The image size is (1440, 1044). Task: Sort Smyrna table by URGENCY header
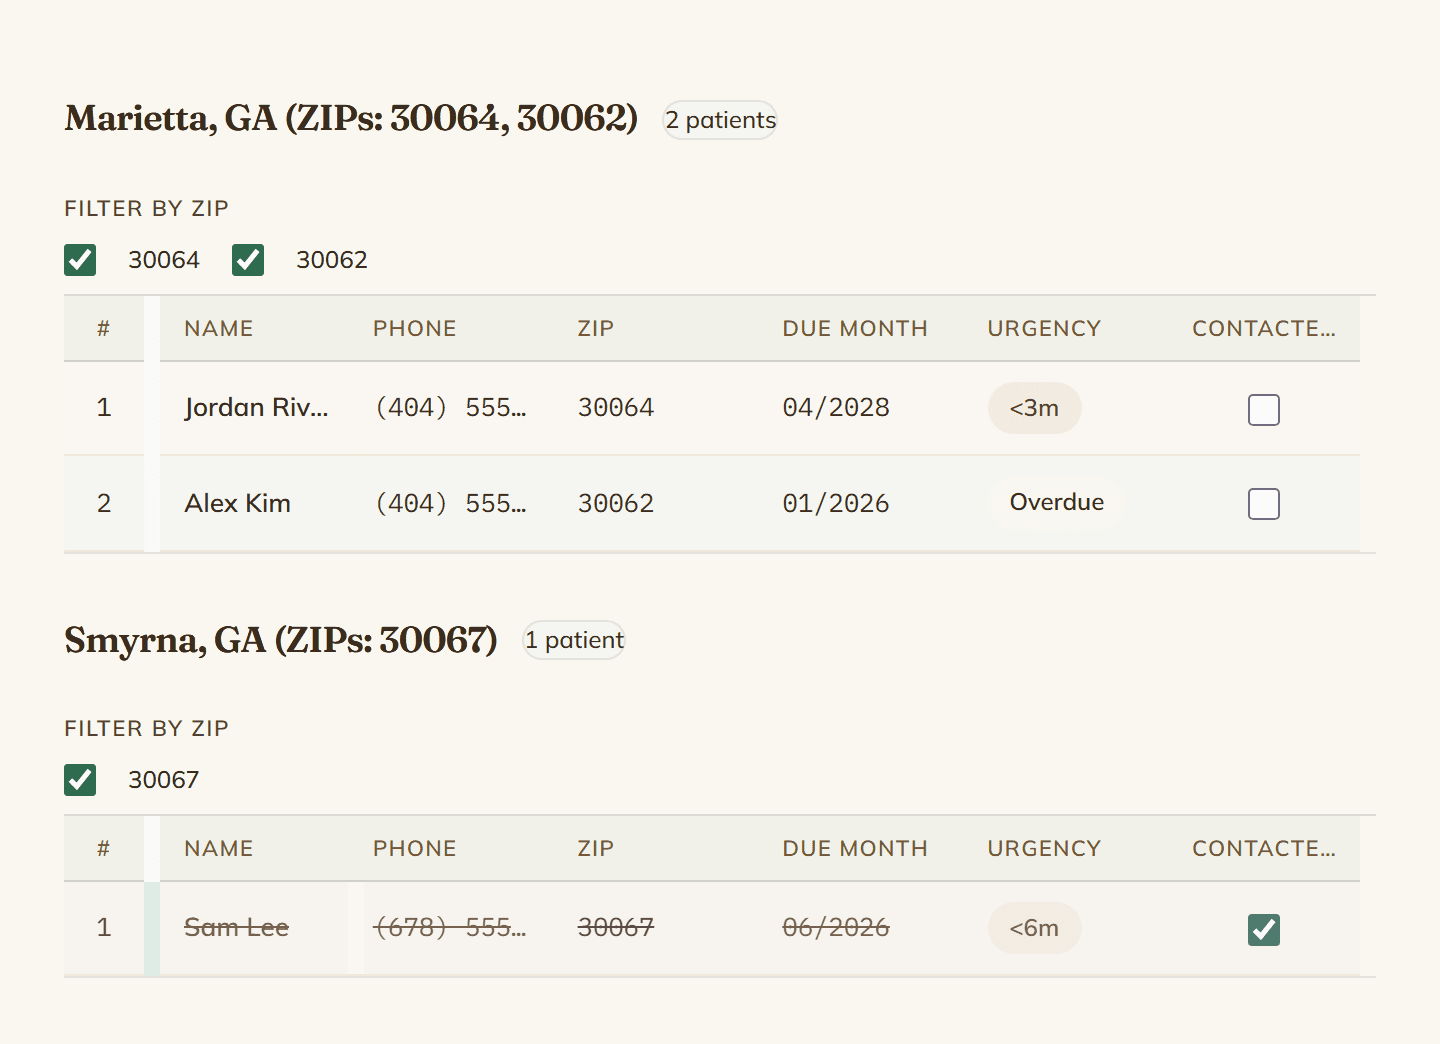coord(1044,849)
